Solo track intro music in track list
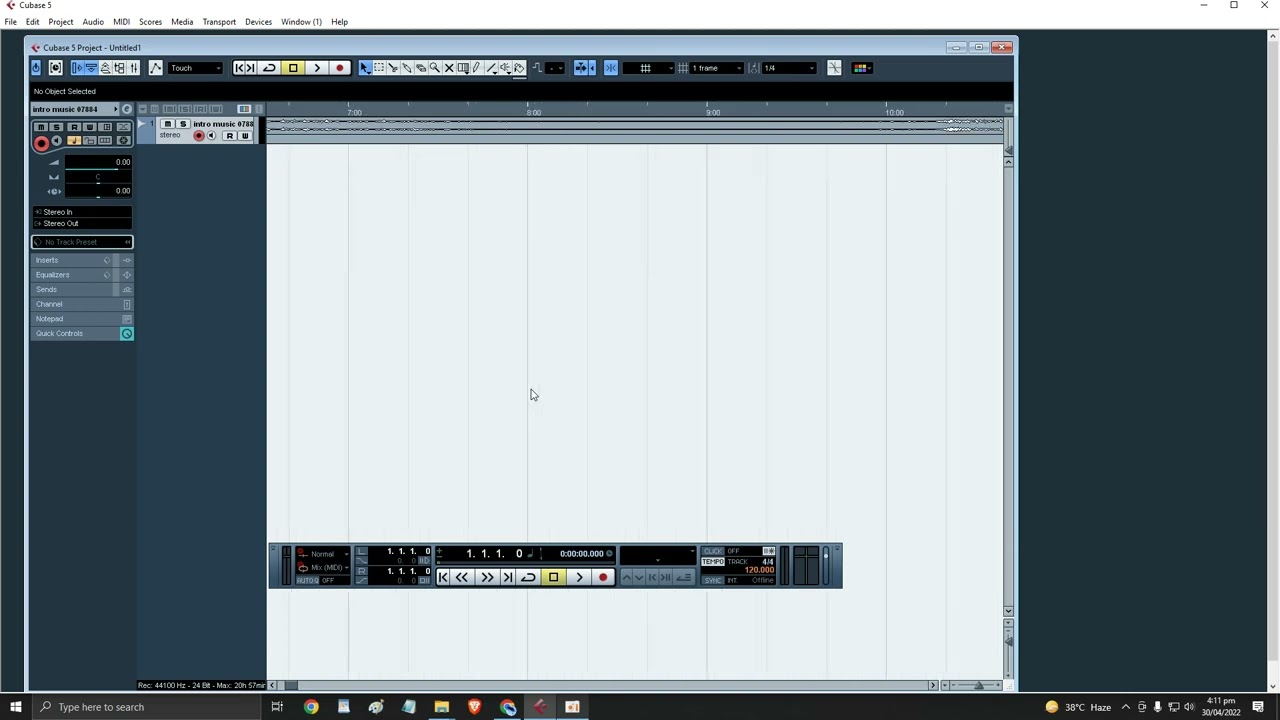 (x=182, y=124)
